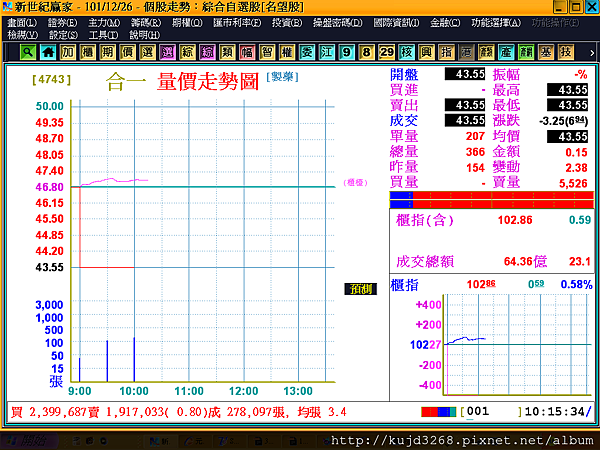Screen dimensions: 600x450
Task: Open the 興 toolbar icon
Action: click(426, 52)
